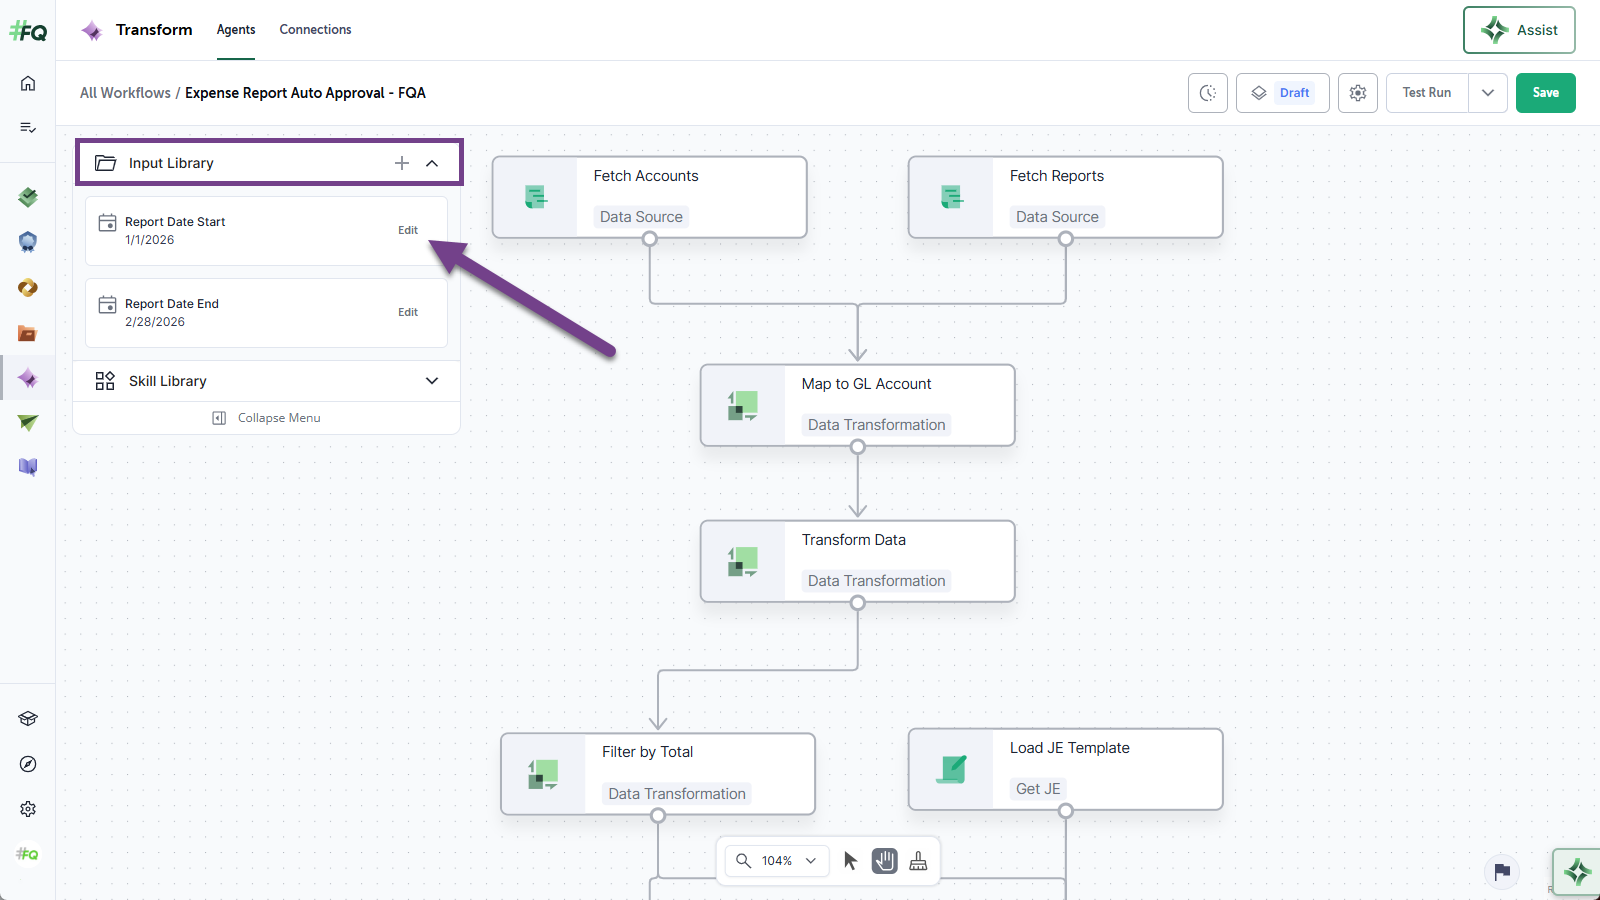
Task: Click the output port under Transform Data
Action: point(858,603)
